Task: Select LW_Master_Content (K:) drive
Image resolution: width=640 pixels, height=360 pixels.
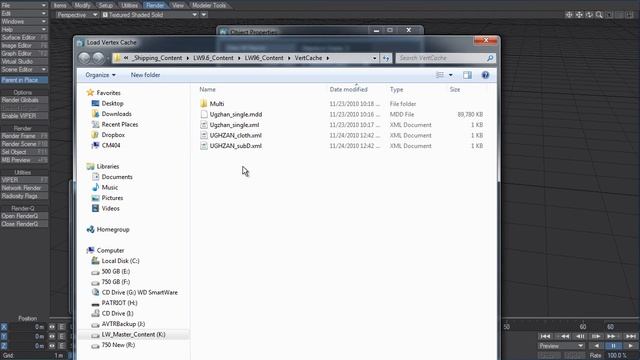Action: click(x=133, y=334)
